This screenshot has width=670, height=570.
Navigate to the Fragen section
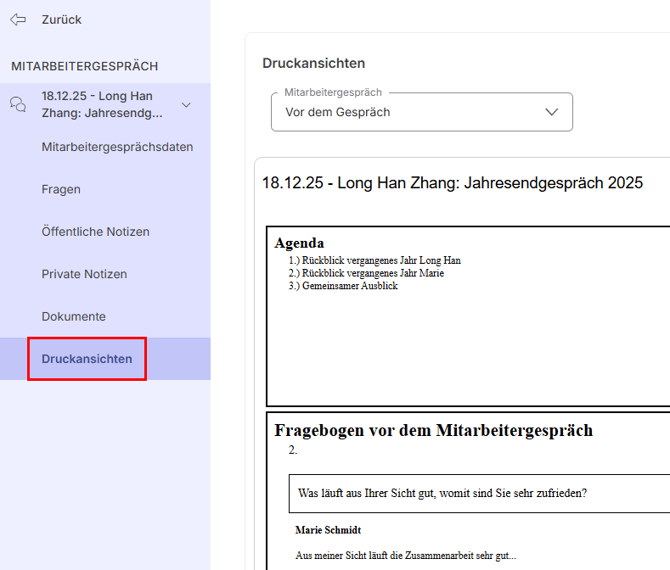[x=61, y=189]
